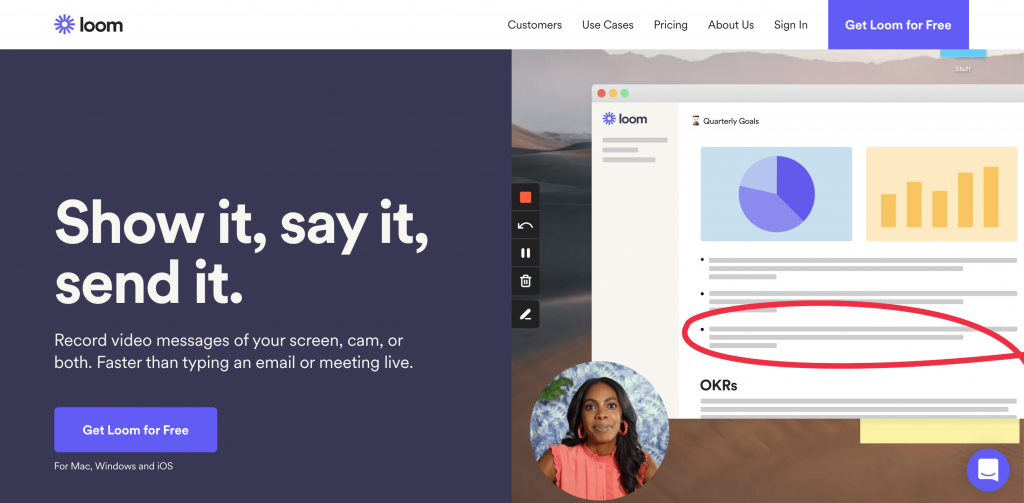Click the Loom logo inside the mock window

coord(624,119)
